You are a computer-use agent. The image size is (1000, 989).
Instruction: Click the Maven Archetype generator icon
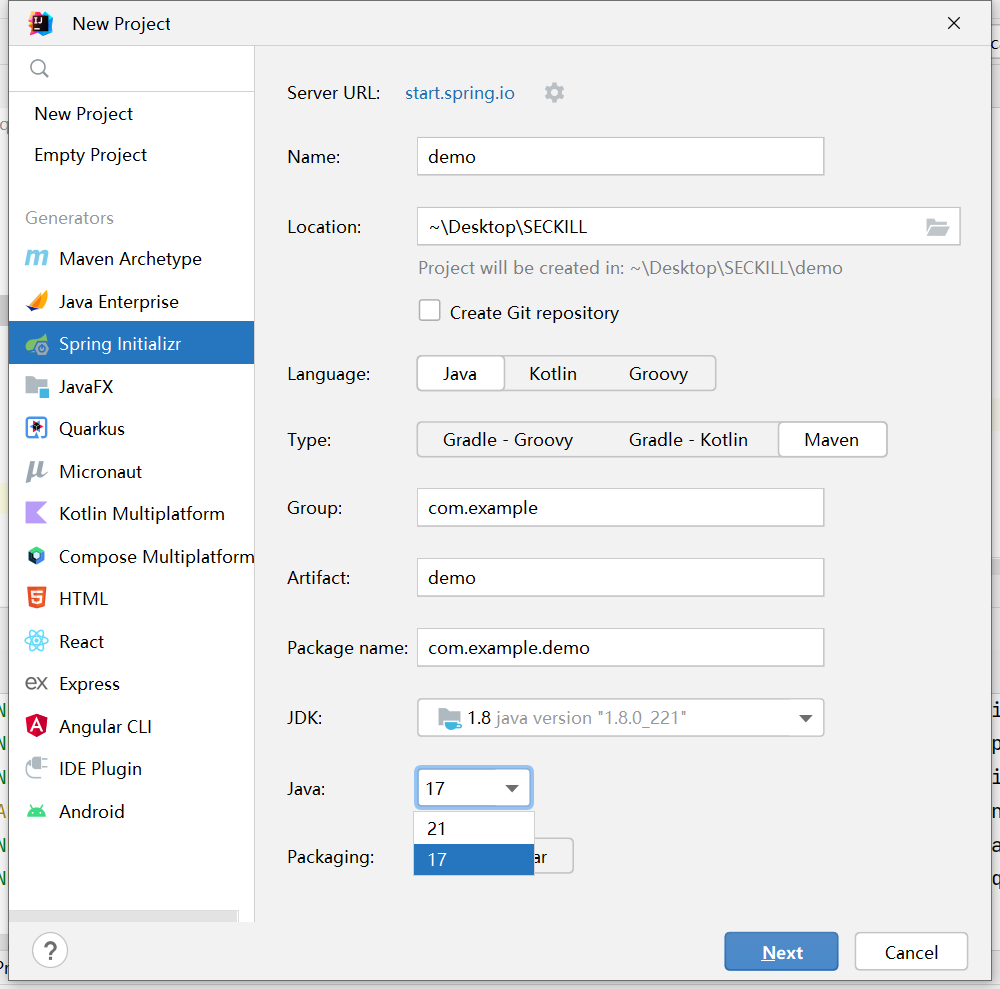coord(37,259)
